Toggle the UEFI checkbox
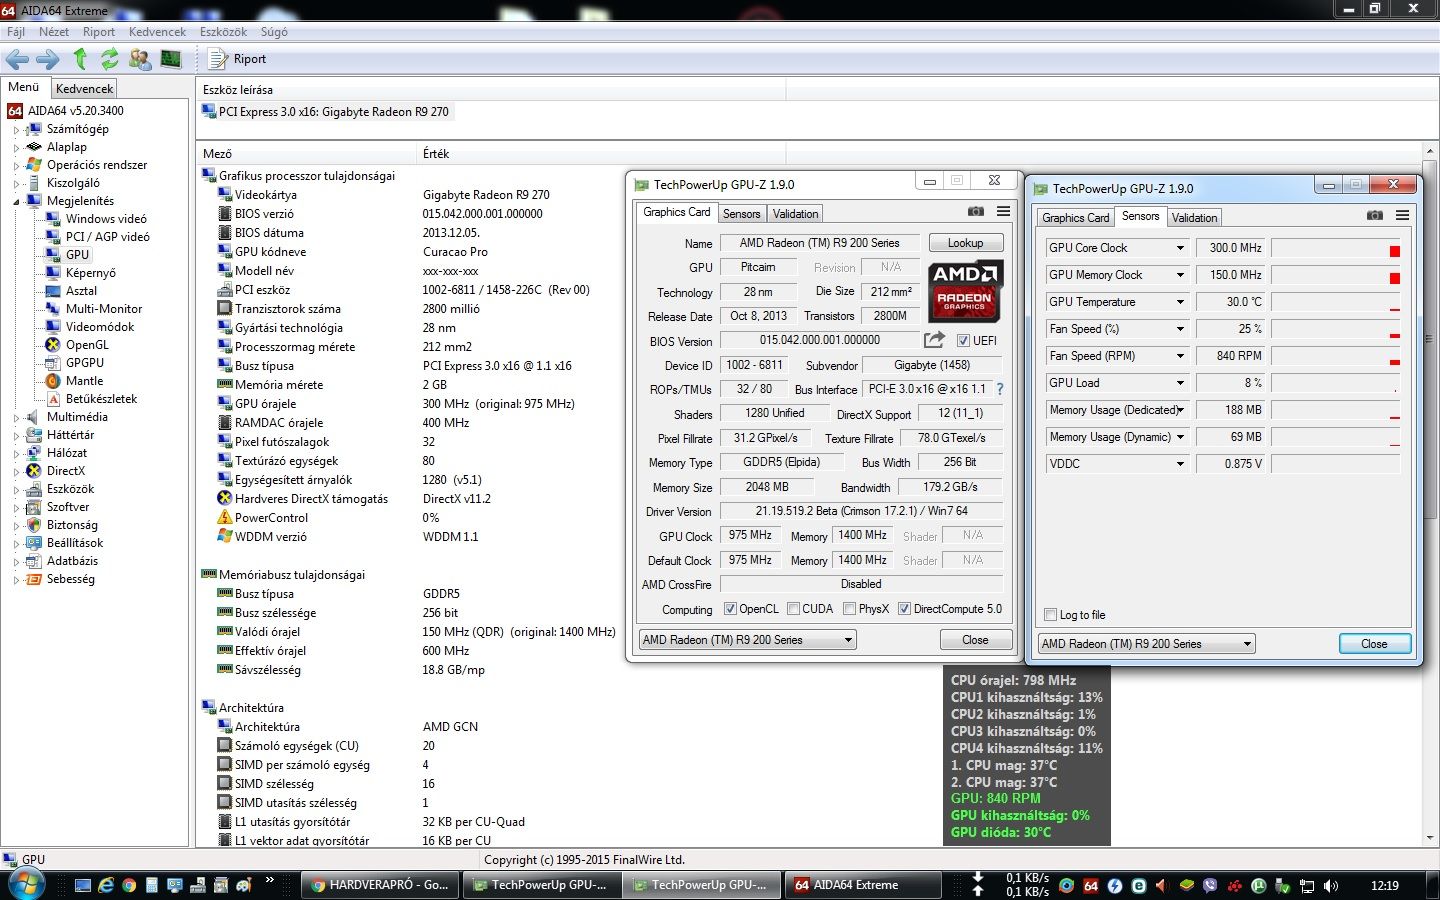This screenshot has height=900, width=1440. point(963,341)
